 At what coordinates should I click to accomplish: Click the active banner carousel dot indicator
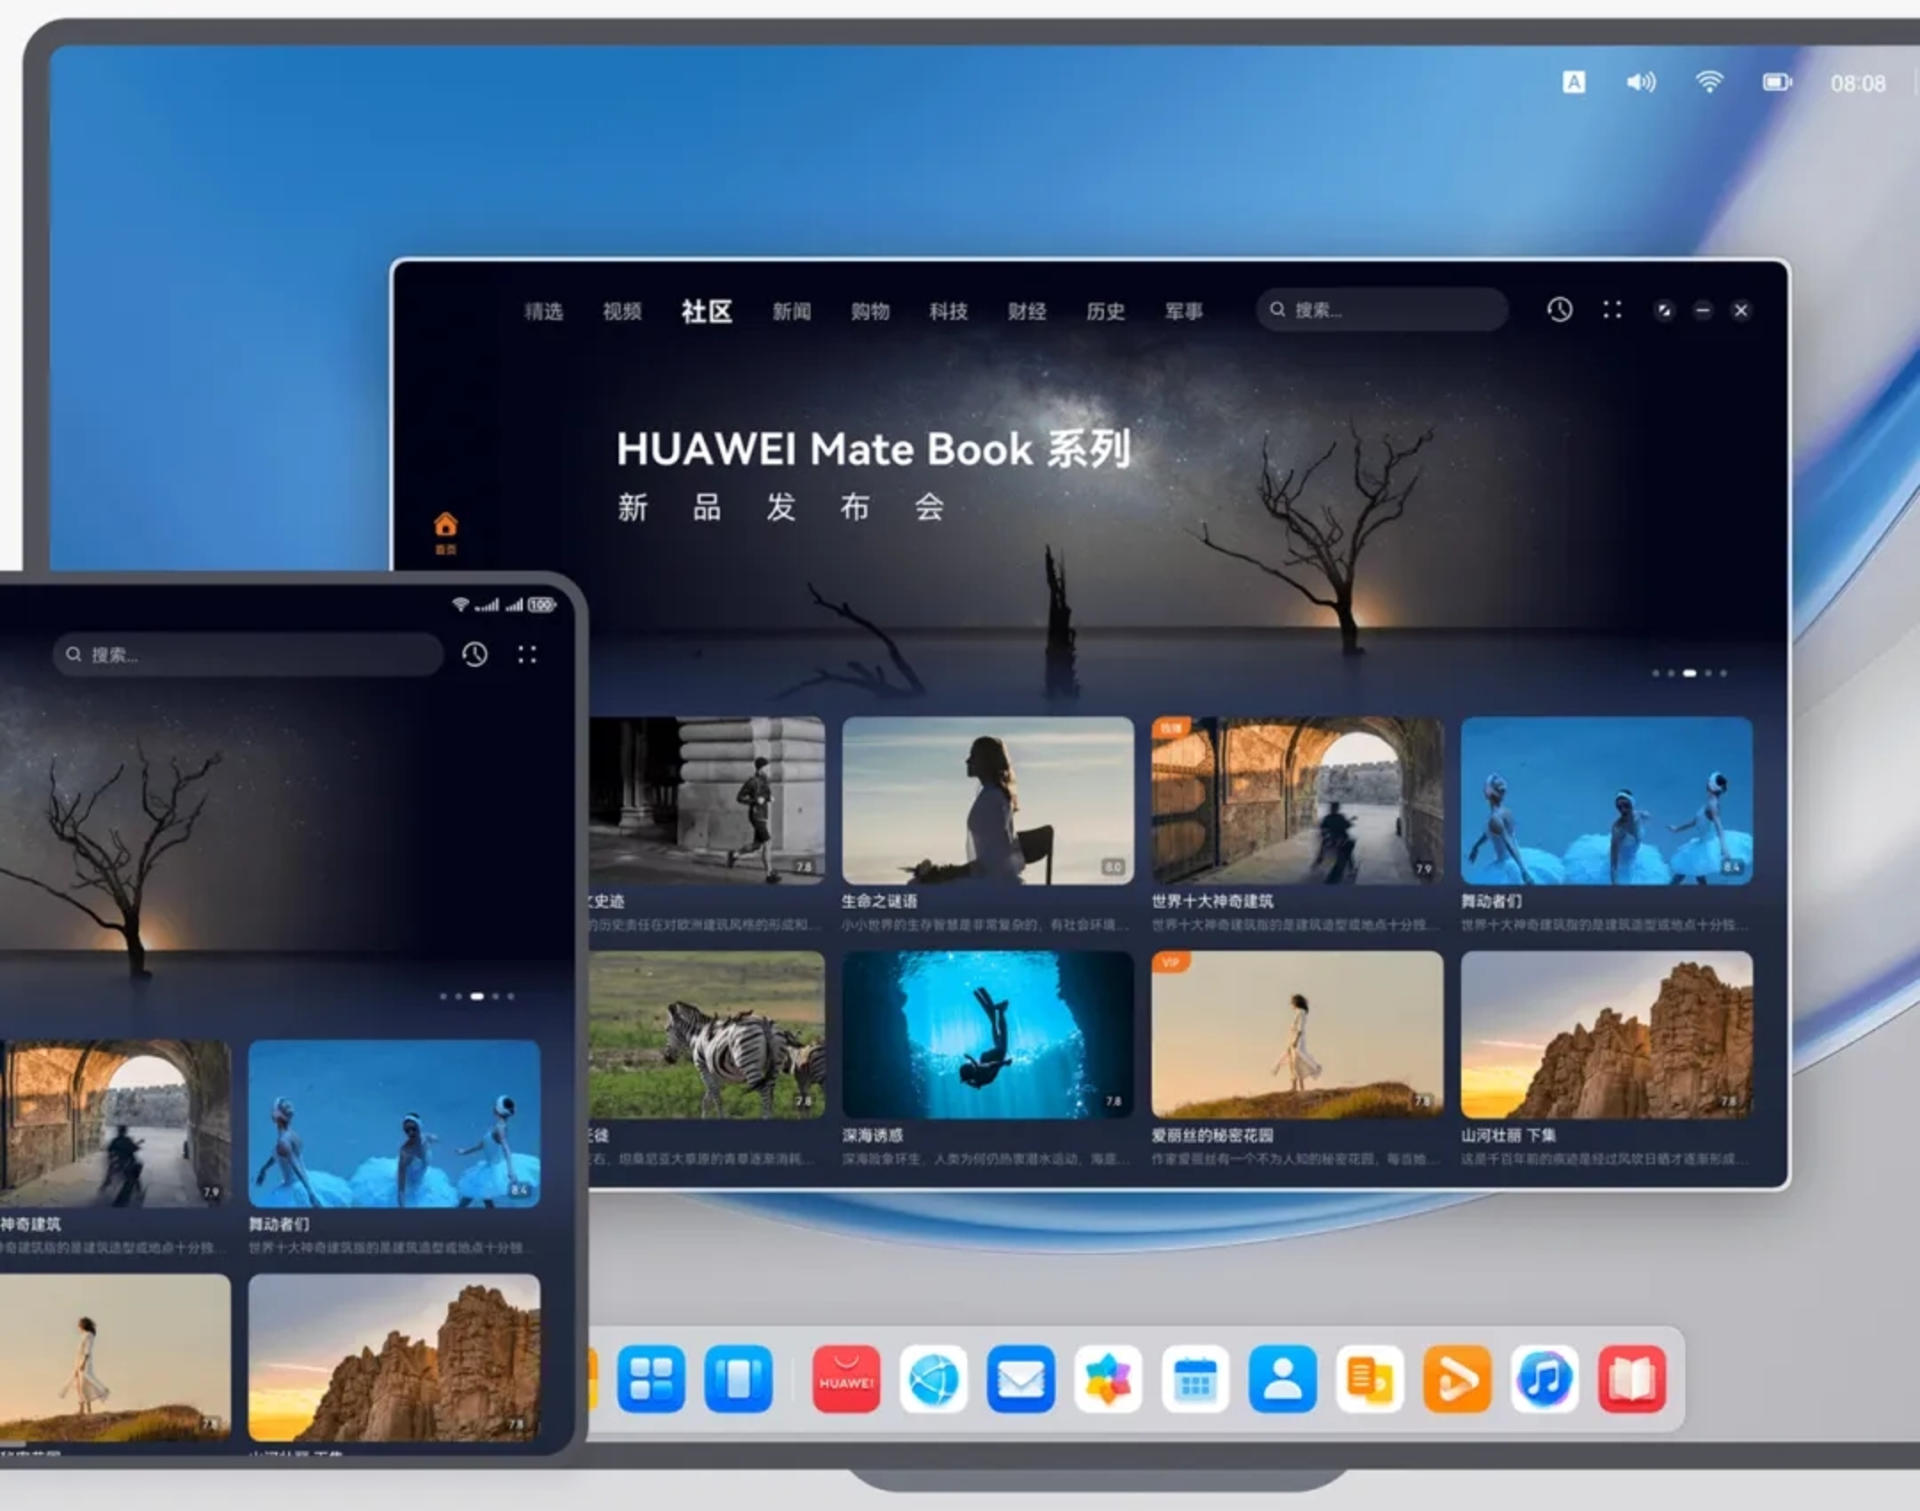click(1689, 673)
